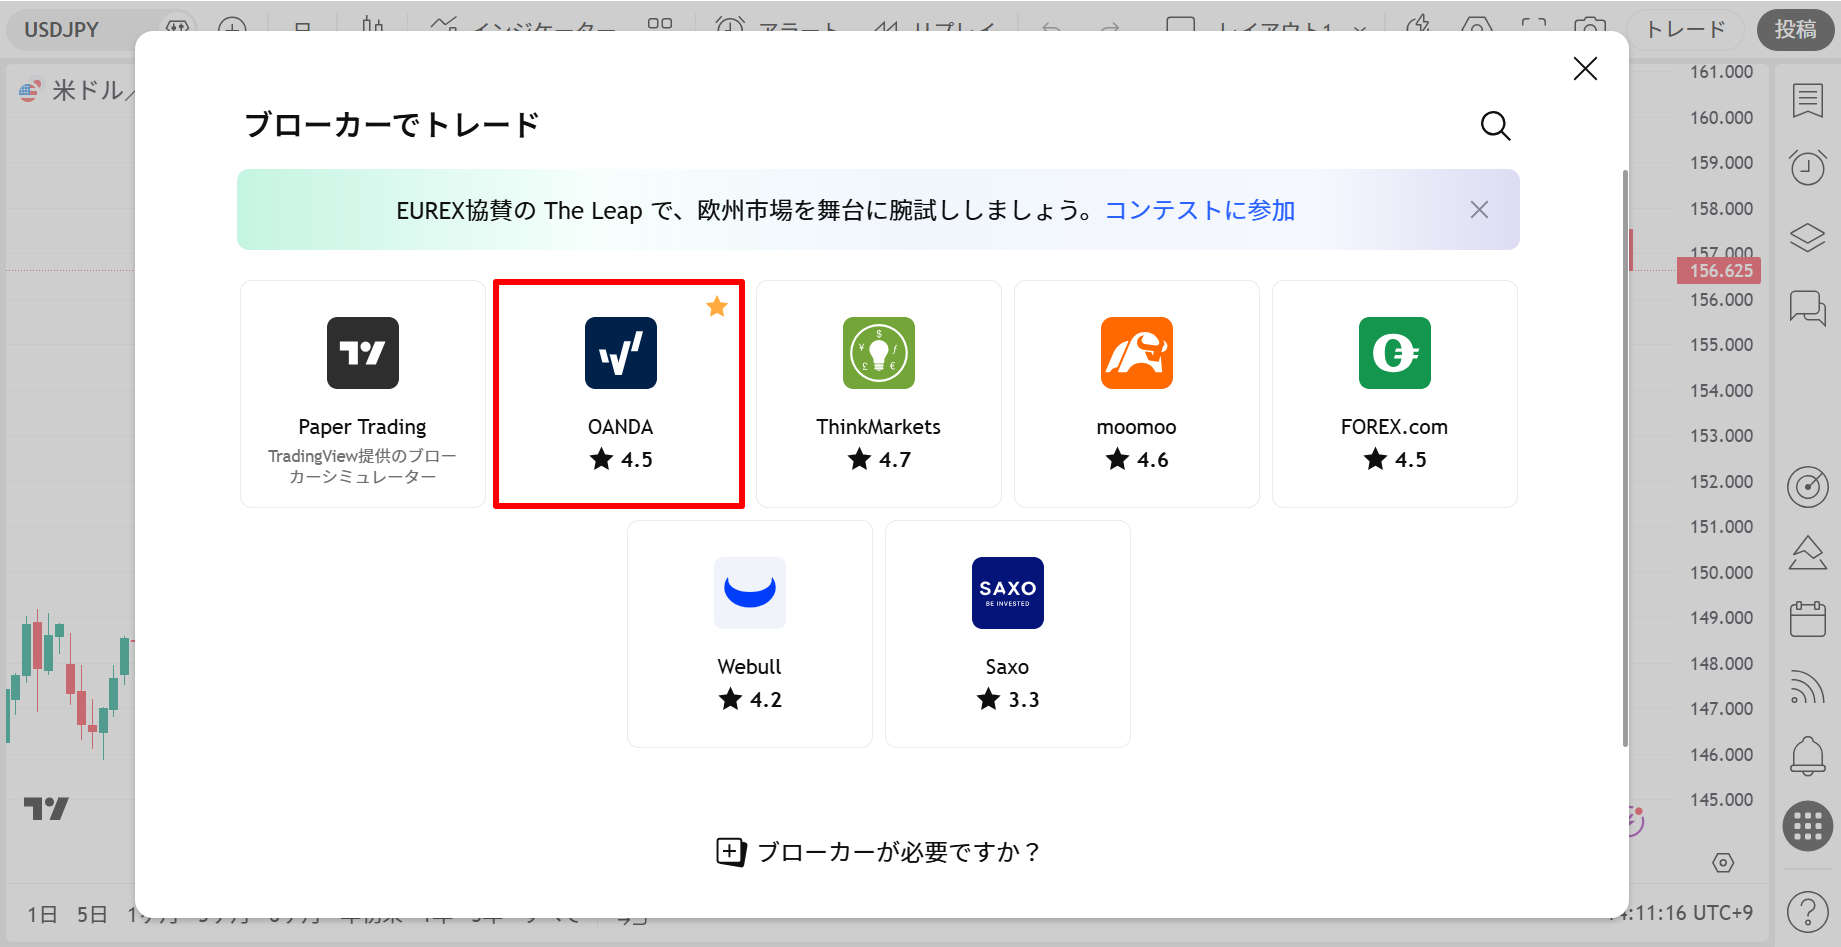Screen dimensions: 1841x947
Task: Open the watchlist panel icon
Action: [1807, 100]
